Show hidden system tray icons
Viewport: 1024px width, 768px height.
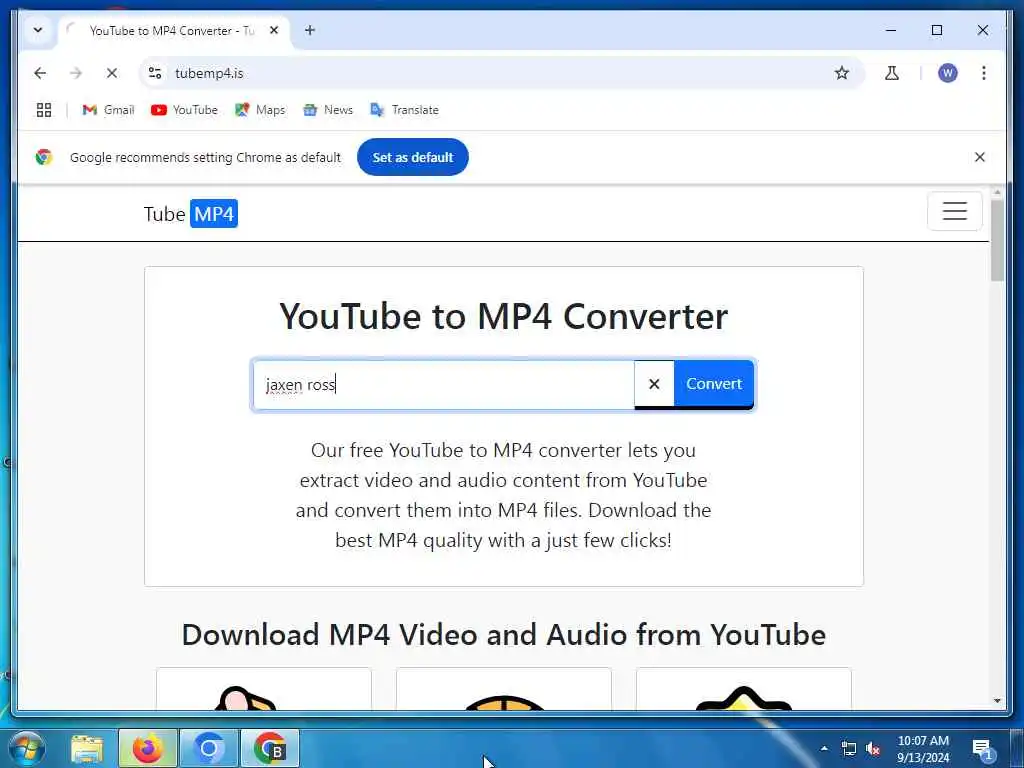tap(824, 748)
